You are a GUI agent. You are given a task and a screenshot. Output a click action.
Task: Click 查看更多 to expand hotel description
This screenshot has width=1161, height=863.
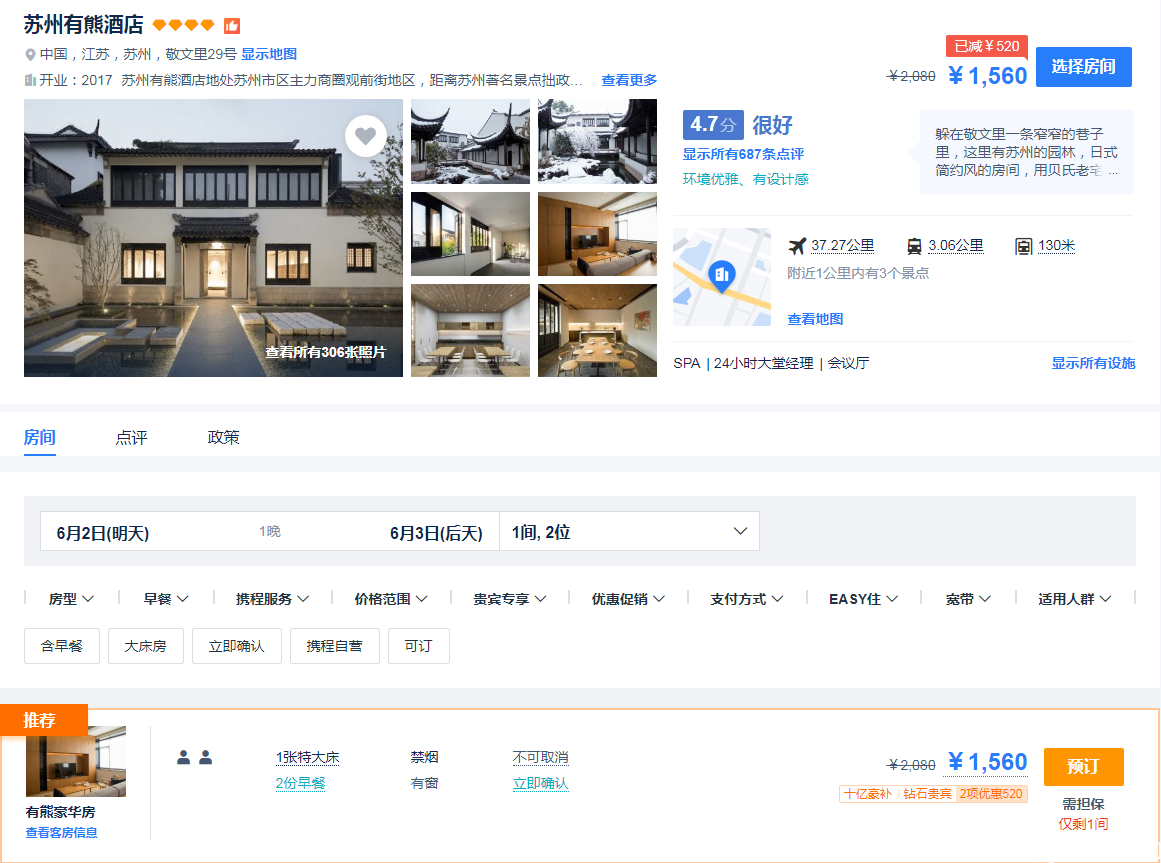pos(629,80)
